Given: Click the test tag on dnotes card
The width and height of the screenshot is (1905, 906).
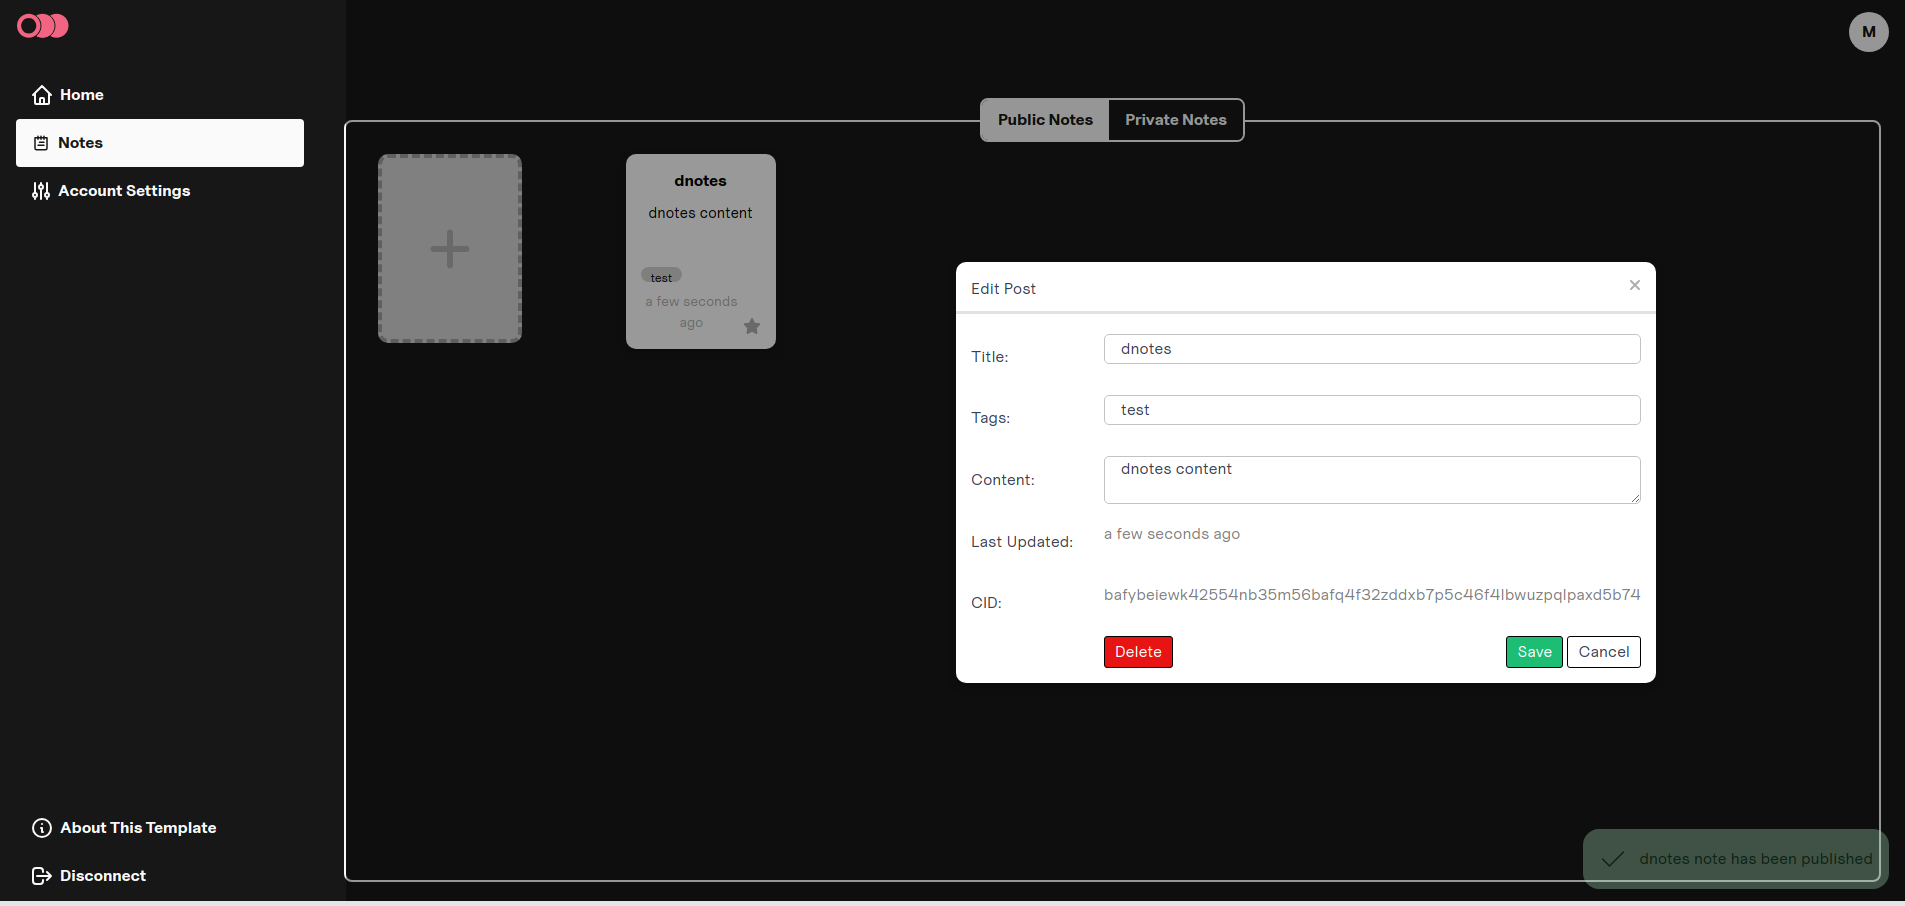Looking at the screenshot, I should [661, 277].
